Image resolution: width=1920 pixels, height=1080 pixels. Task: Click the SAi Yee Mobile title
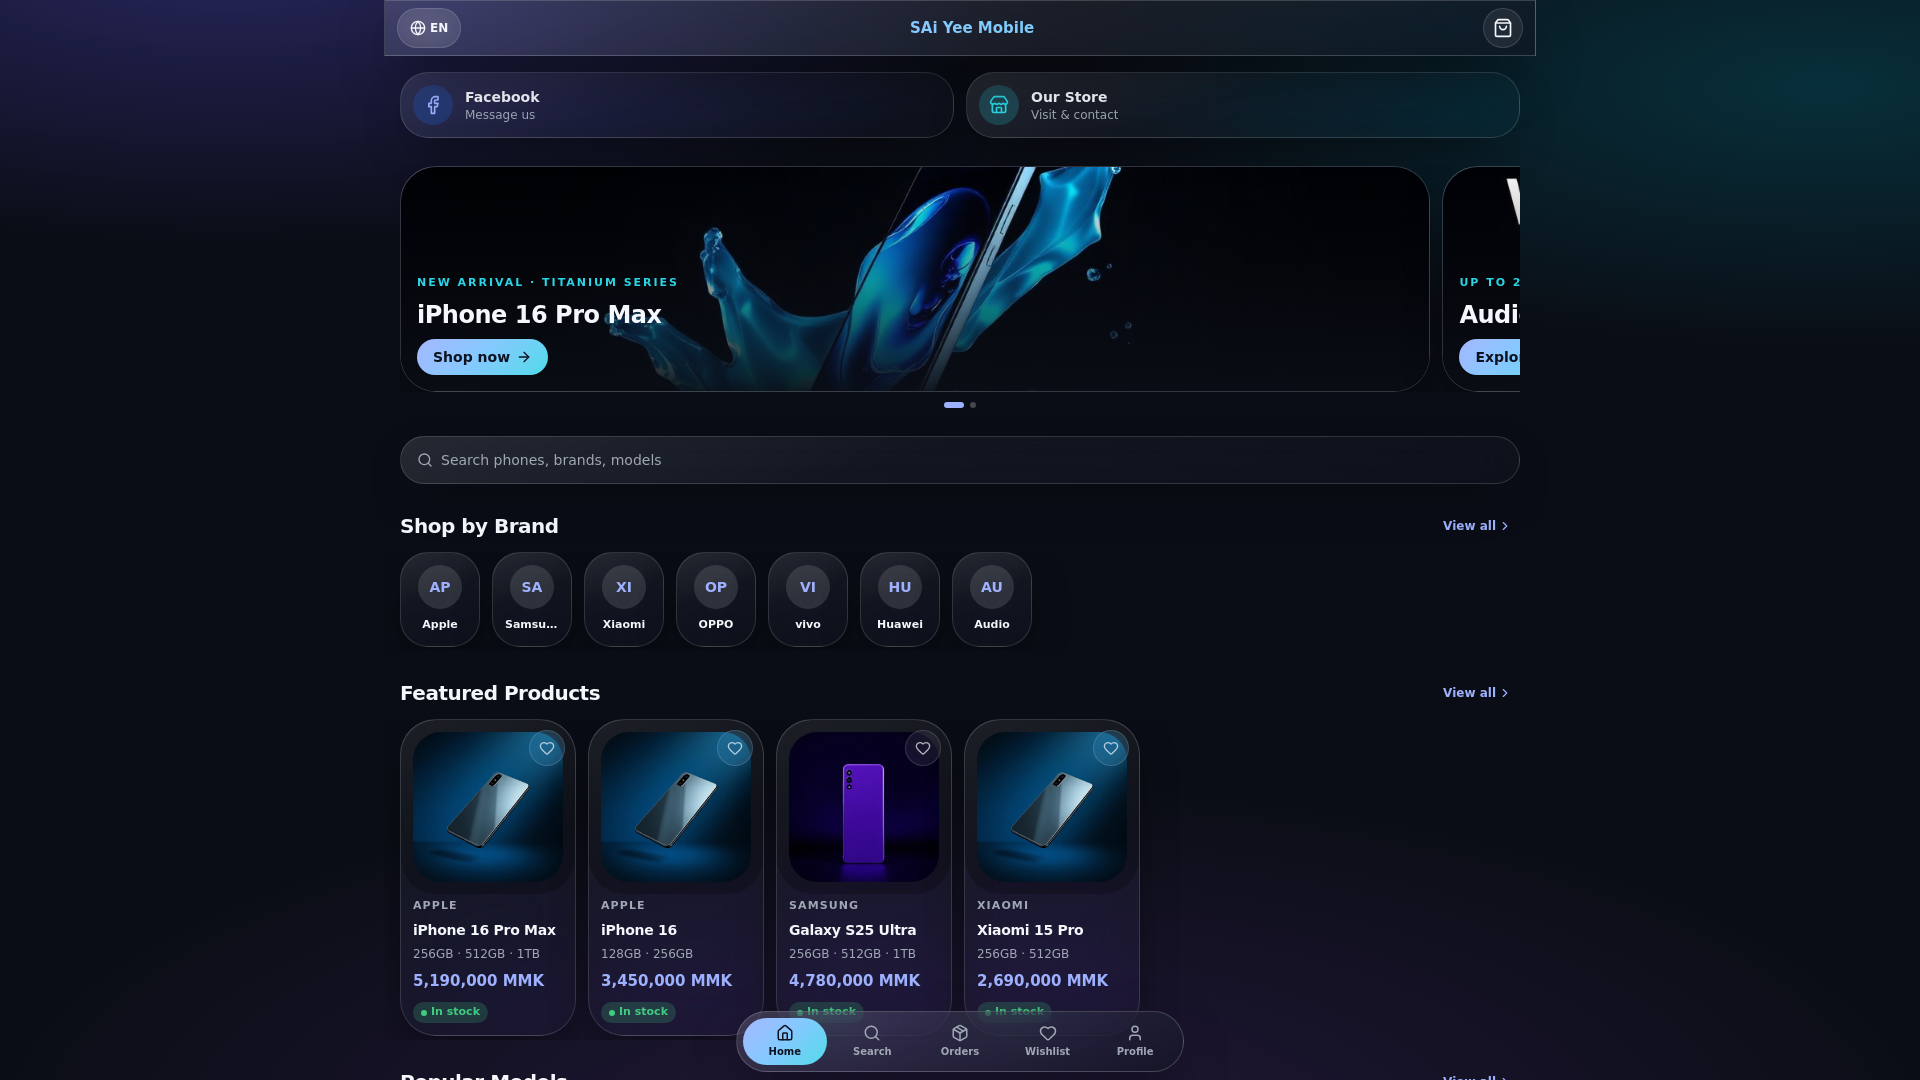[x=972, y=28]
